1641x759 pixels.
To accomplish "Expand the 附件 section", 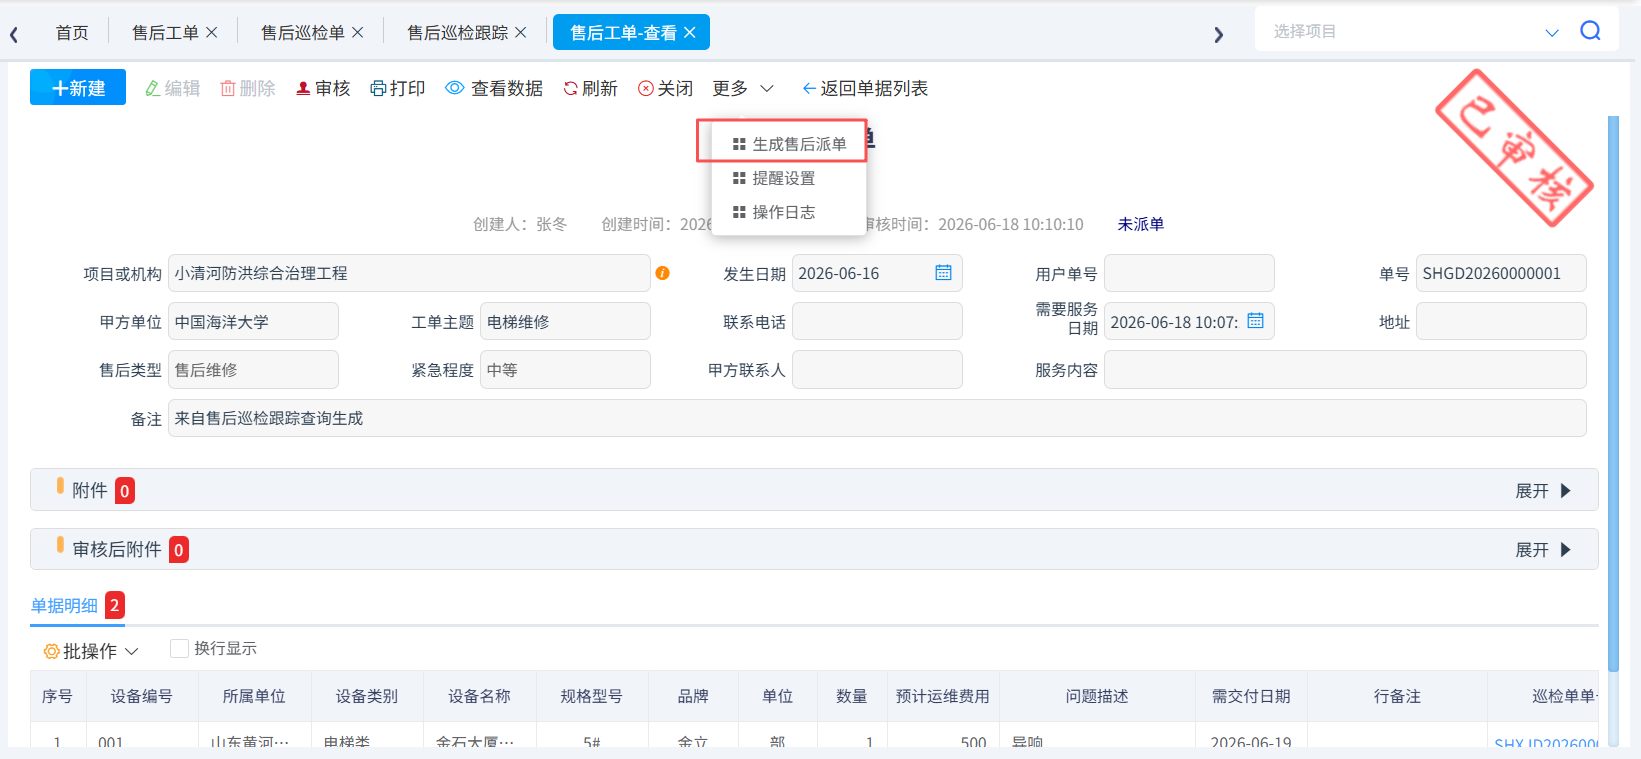I will pyautogui.click(x=1543, y=491).
